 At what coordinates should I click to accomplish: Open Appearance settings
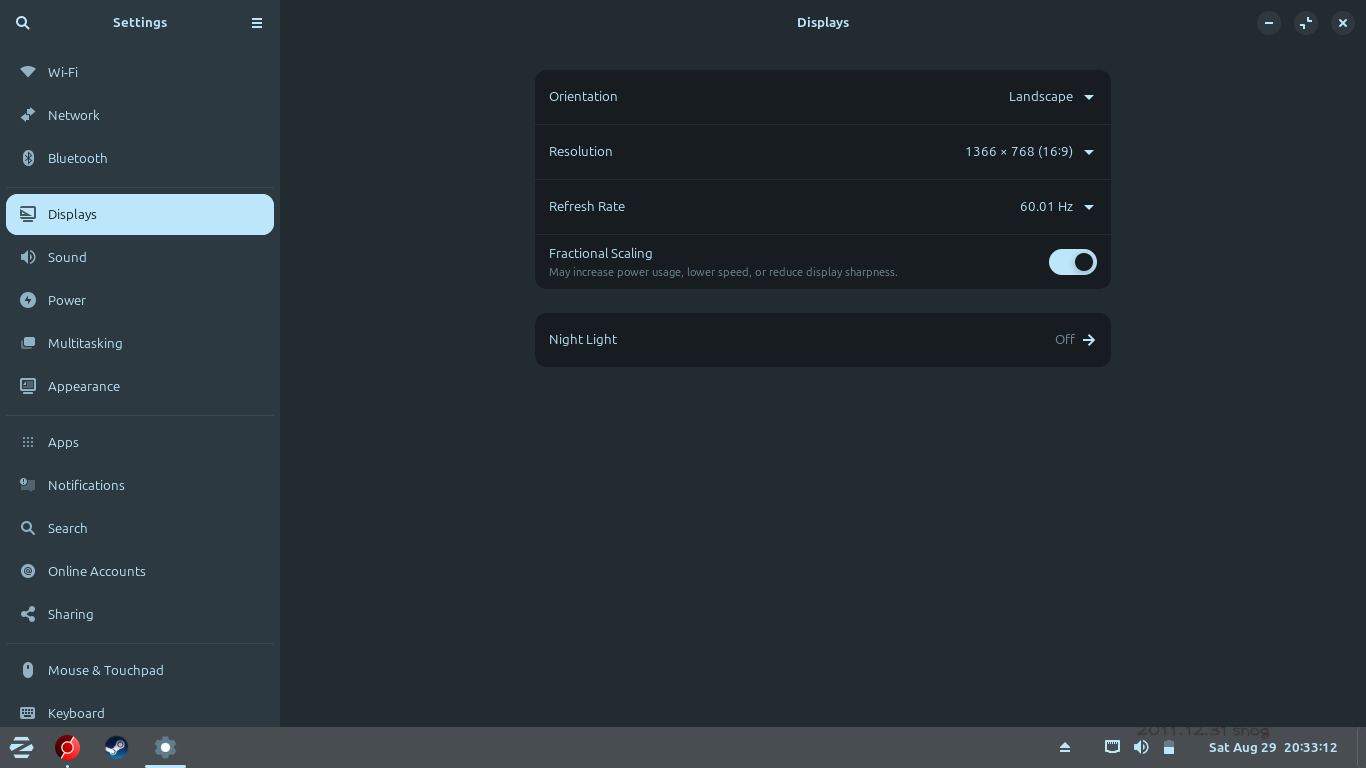click(140, 386)
